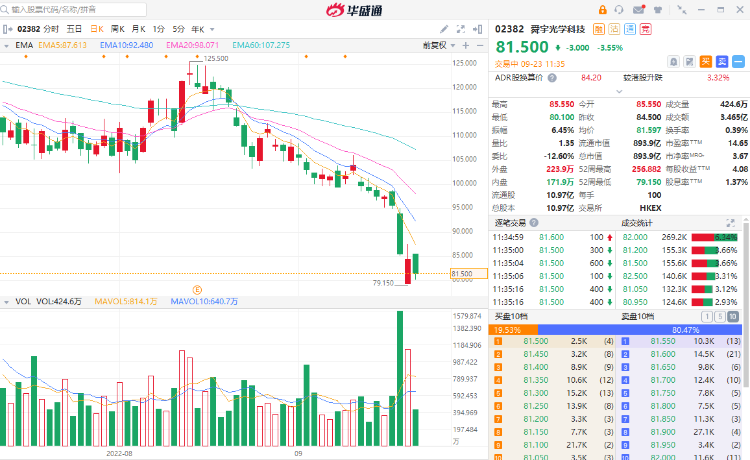The width and height of the screenshot is (750, 460).
Task: Switch chart to 分时 view
Action: coord(51,29)
